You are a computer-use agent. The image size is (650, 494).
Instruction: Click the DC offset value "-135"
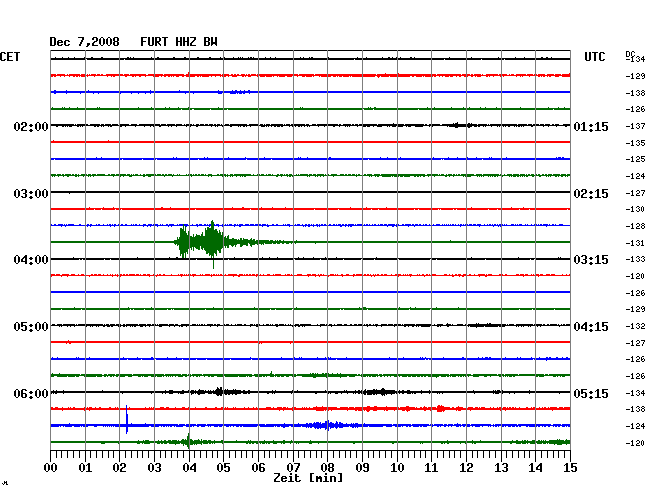coord(635,143)
